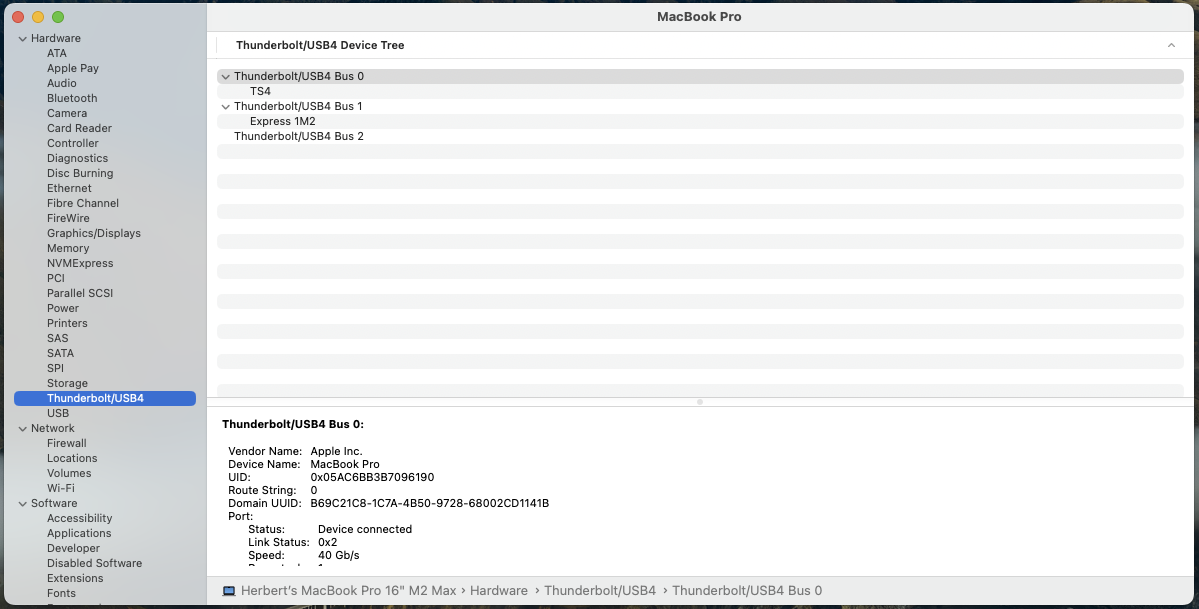Open Applications under Software

pyautogui.click(x=79, y=533)
